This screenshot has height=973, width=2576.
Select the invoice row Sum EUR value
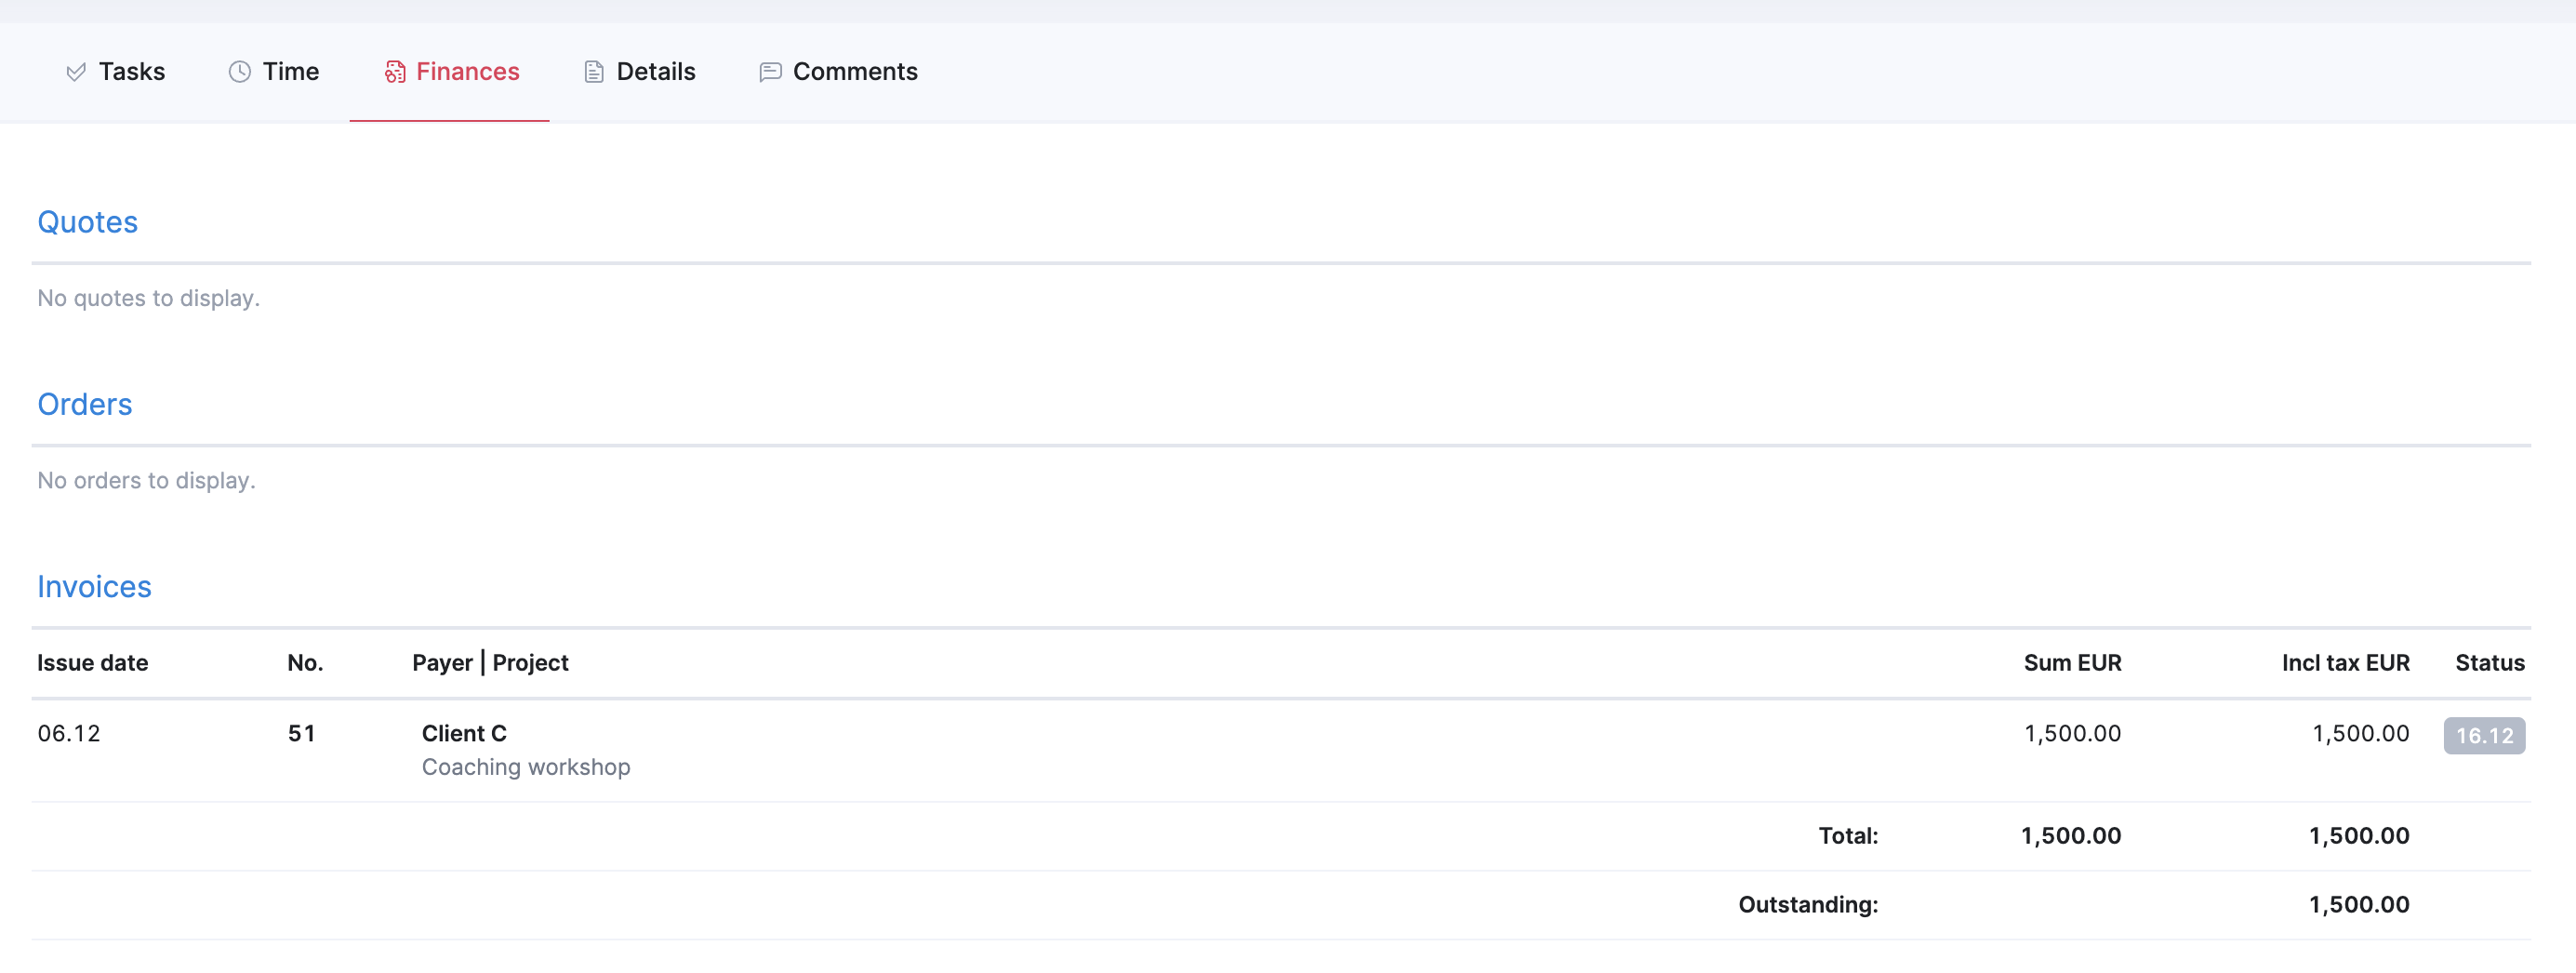pyautogui.click(x=2072, y=734)
